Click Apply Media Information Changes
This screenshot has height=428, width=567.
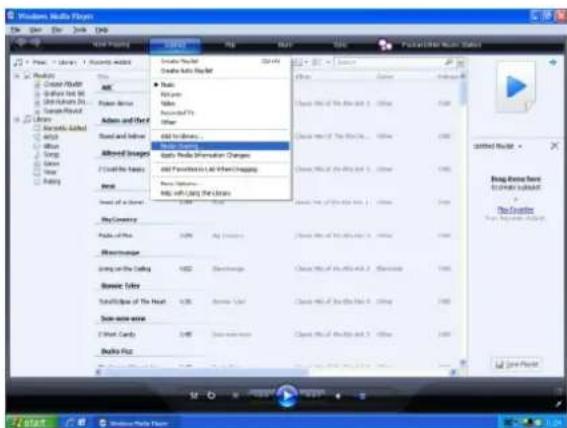205,155
